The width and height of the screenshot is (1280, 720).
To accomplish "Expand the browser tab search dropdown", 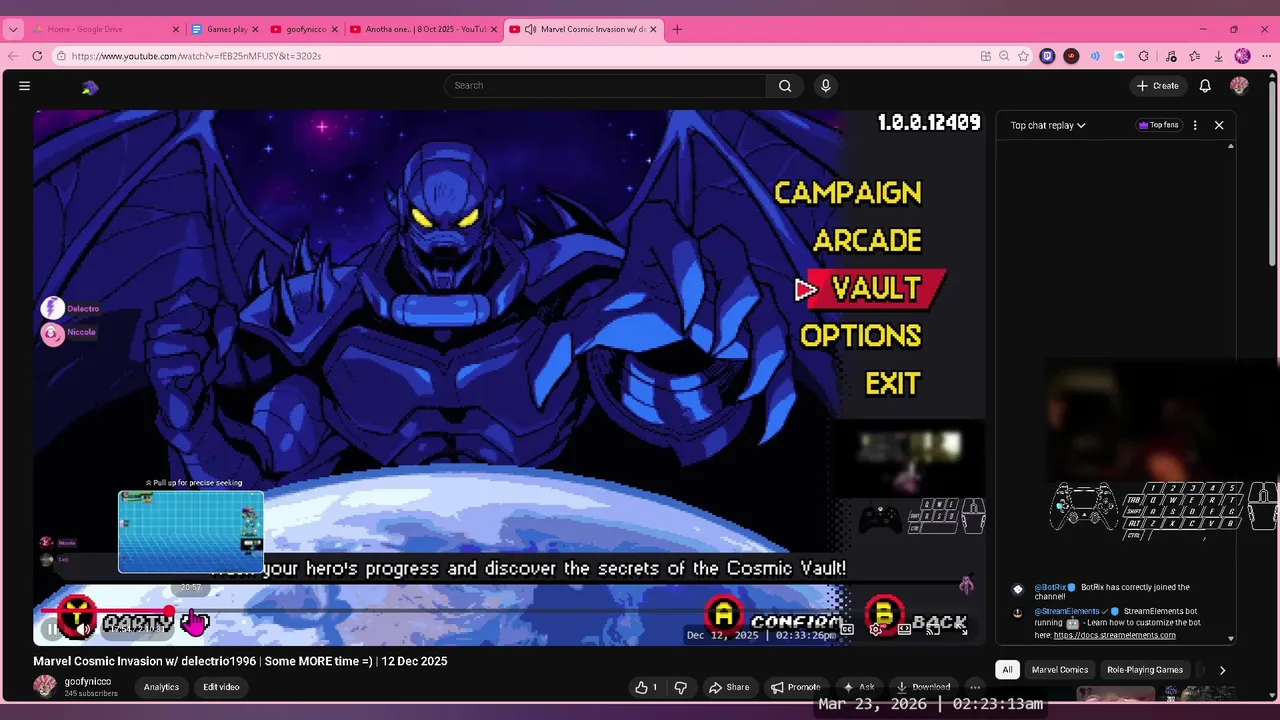I will [13, 29].
